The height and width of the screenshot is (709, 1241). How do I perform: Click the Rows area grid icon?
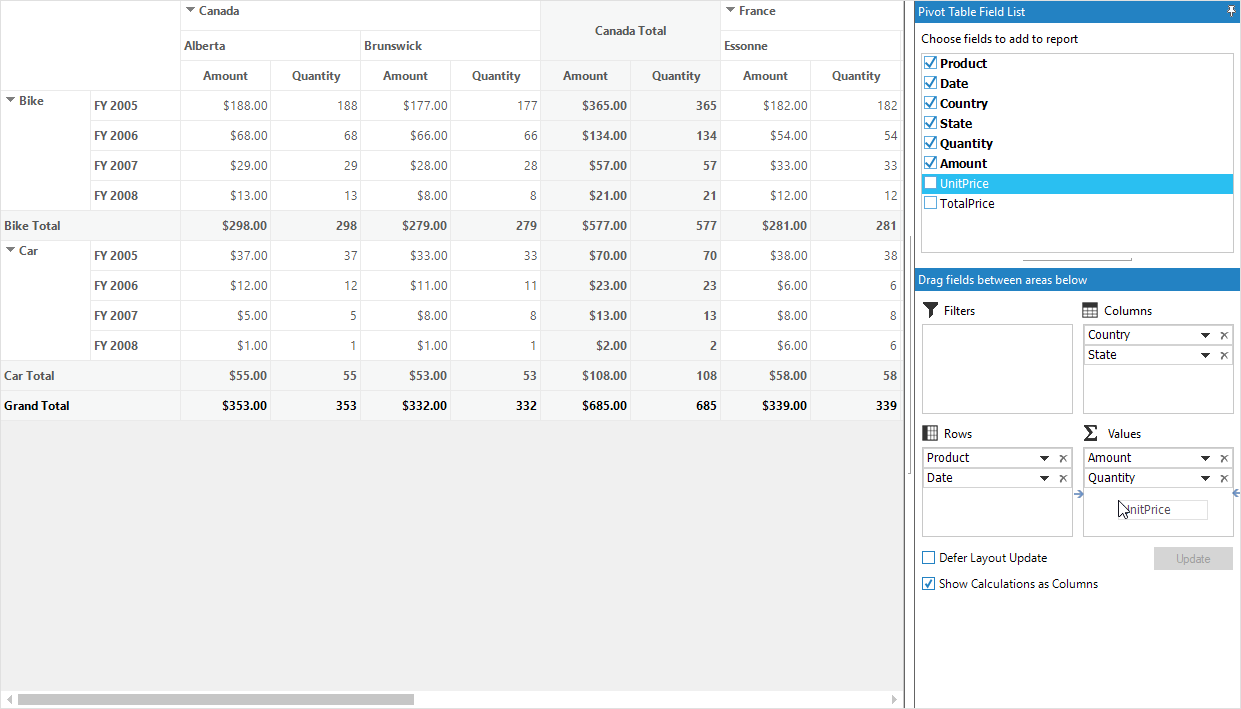click(930, 434)
